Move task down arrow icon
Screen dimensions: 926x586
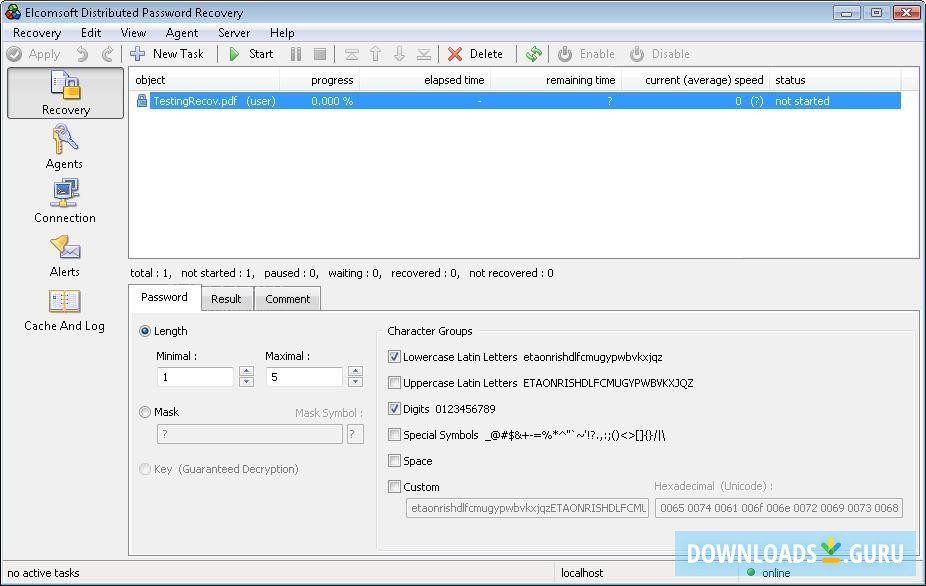(x=400, y=54)
